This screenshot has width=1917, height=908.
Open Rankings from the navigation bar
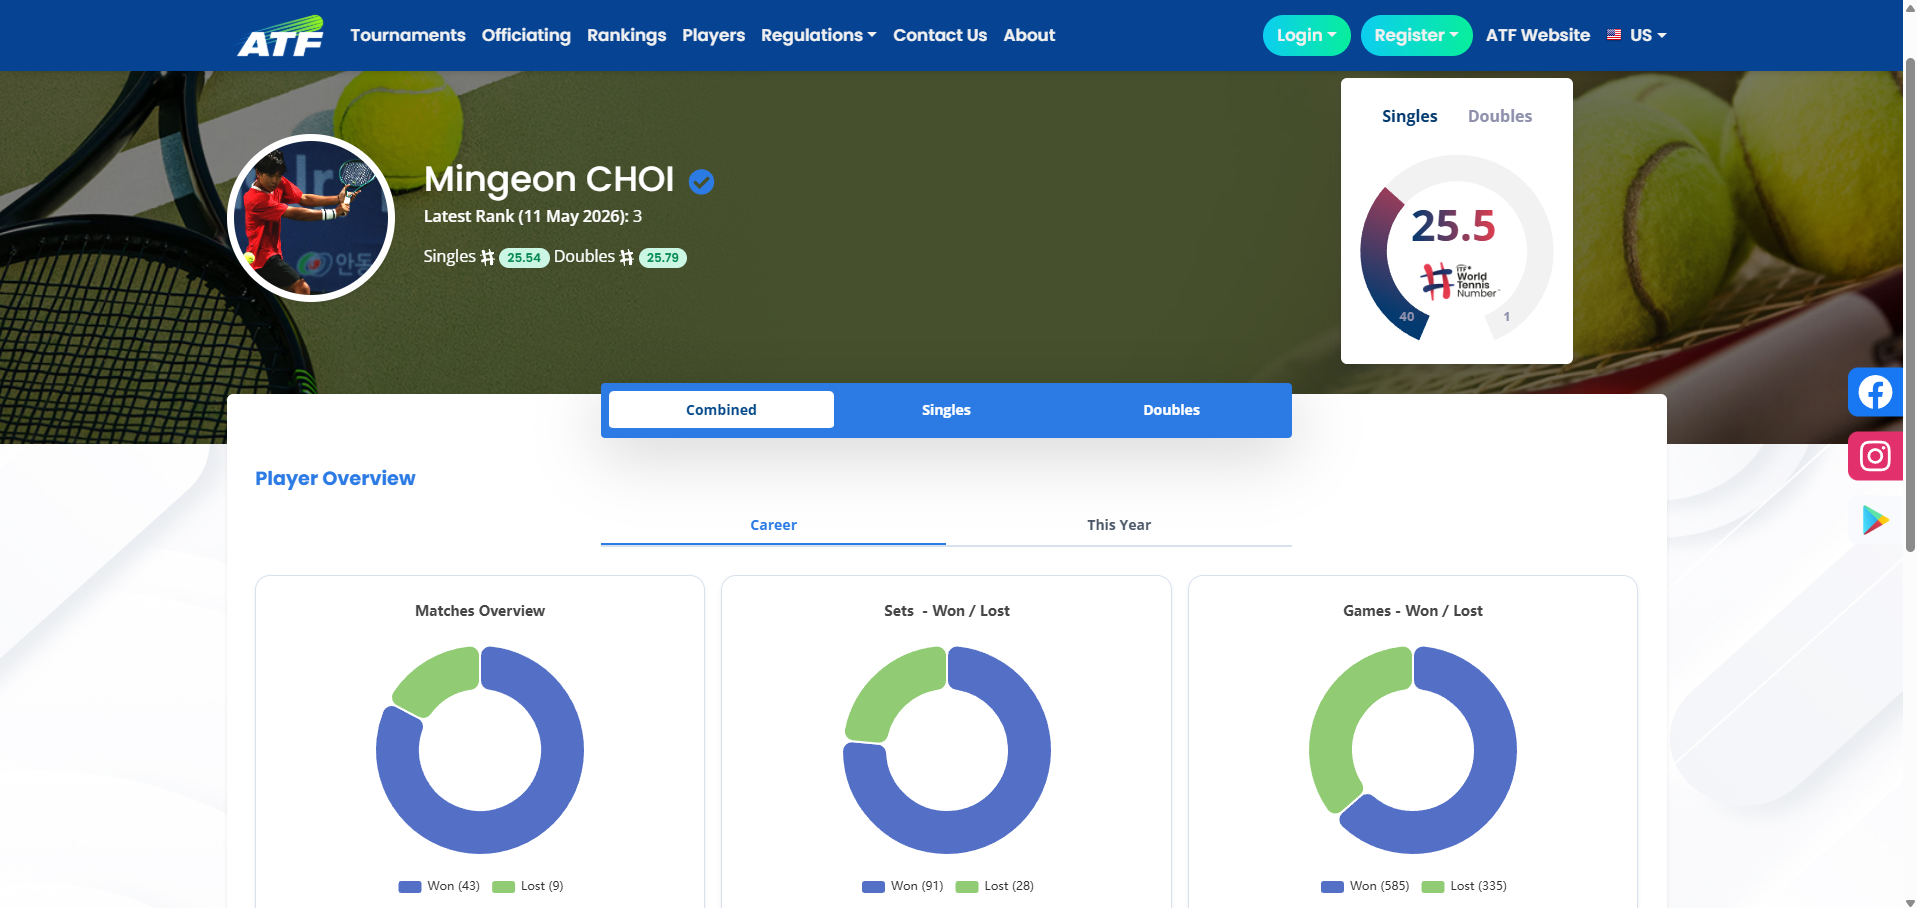pos(626,35)
